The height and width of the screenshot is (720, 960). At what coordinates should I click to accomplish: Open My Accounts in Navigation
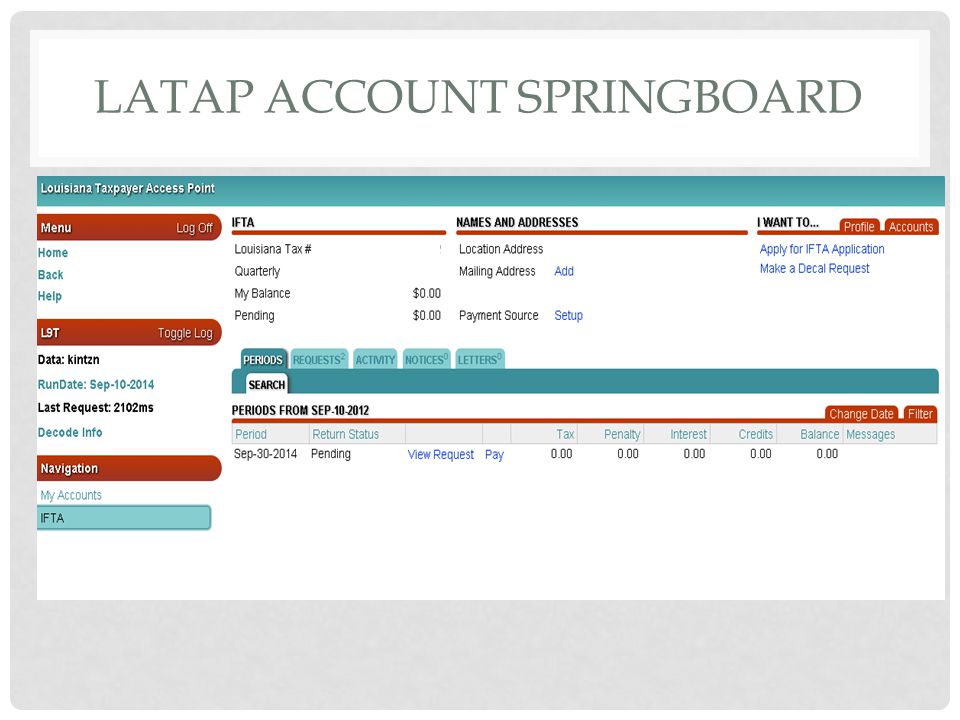pyautogui.click(x=71, y=495)
